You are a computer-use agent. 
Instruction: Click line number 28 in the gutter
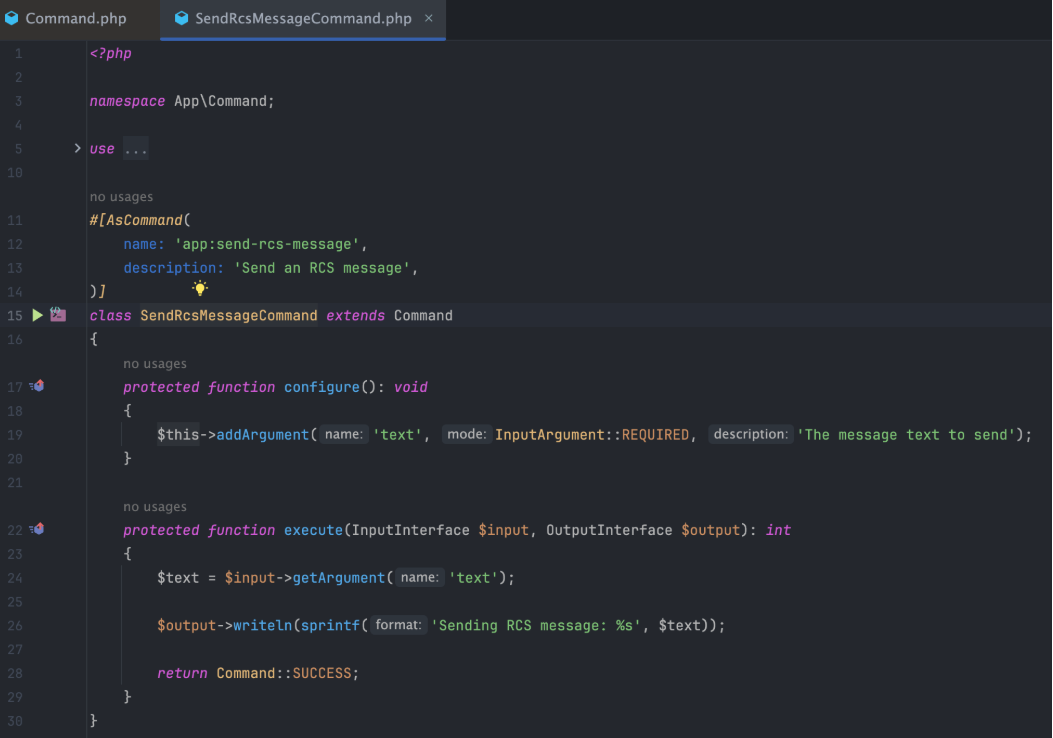click(15, 674)
